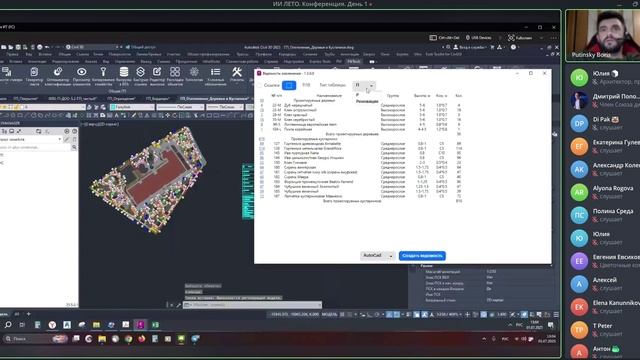Select participant Полина Среда

[604, 215]
